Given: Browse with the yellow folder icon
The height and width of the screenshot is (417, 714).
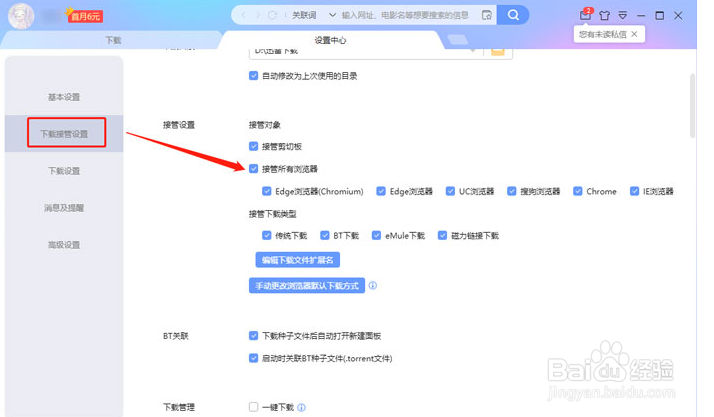Looking at the screenshot, I should point(498,51).
